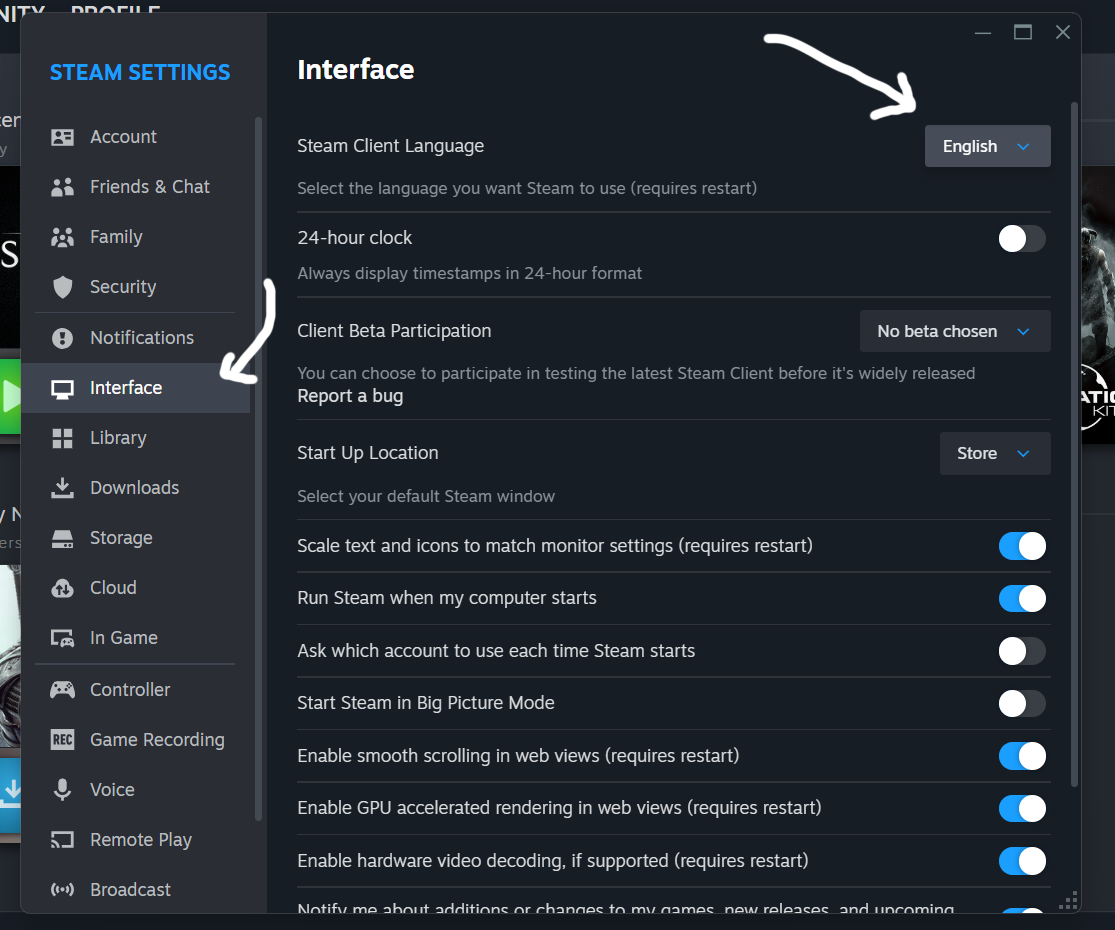Image resolution: width=1115 pixels, height=930 pixels.
Task: Select the Library settings section
Action: pyautogui.click(x=135, y=438)
